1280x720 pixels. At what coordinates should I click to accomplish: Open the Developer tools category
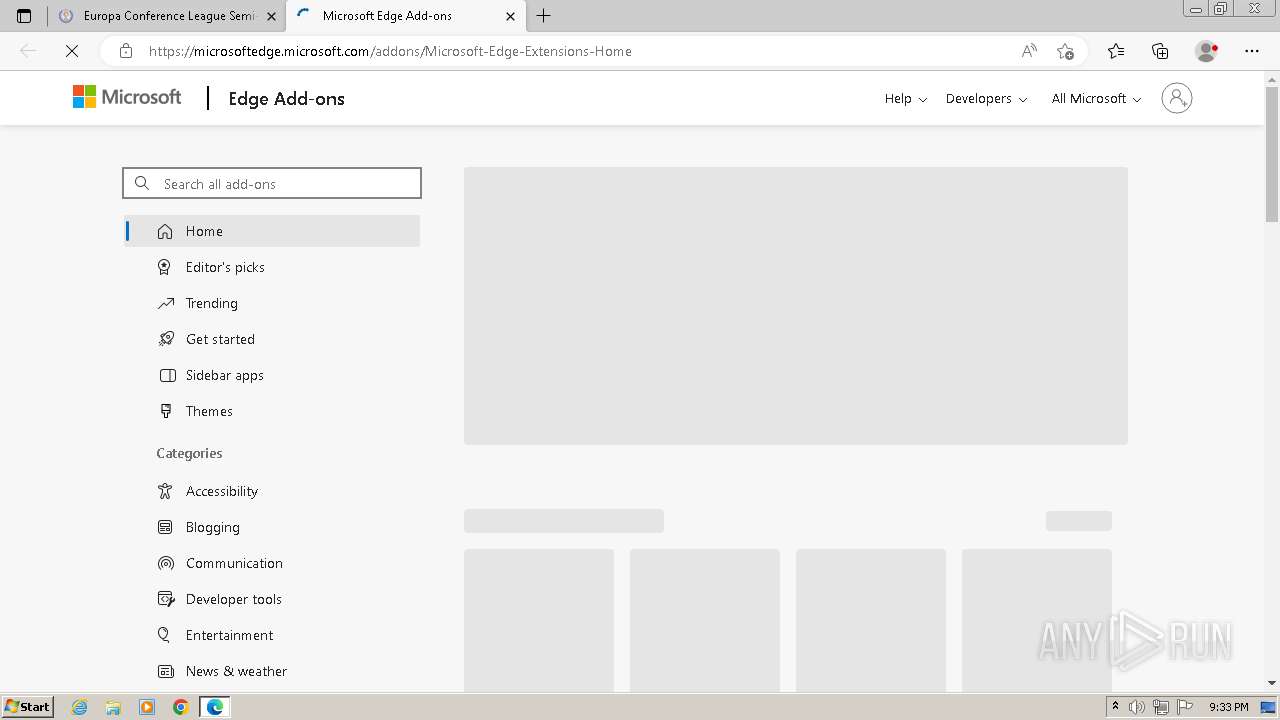(272, 599)
